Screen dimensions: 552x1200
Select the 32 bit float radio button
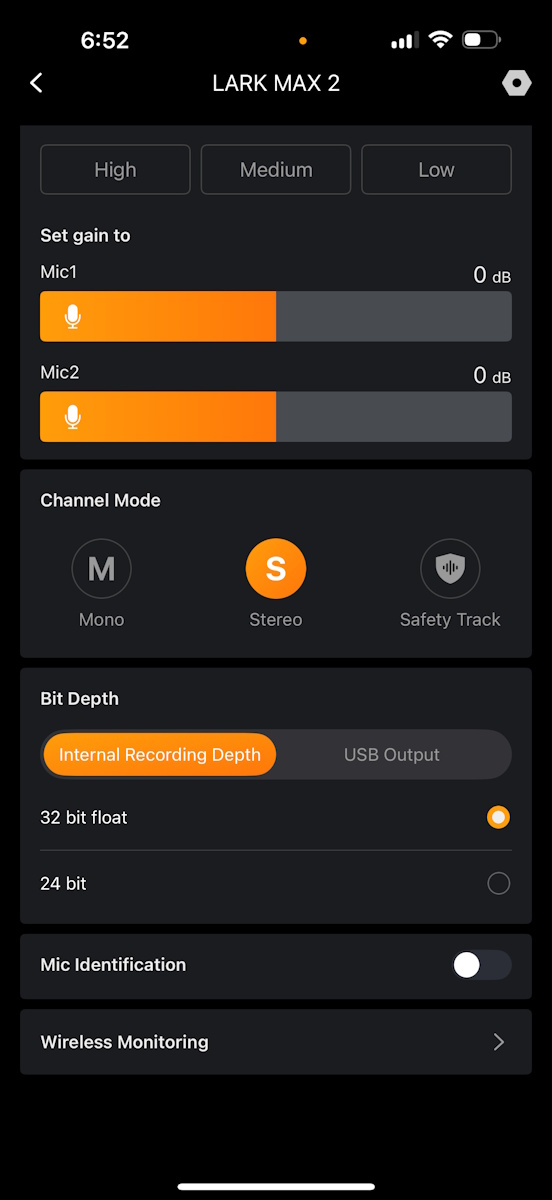coord(498,817)
